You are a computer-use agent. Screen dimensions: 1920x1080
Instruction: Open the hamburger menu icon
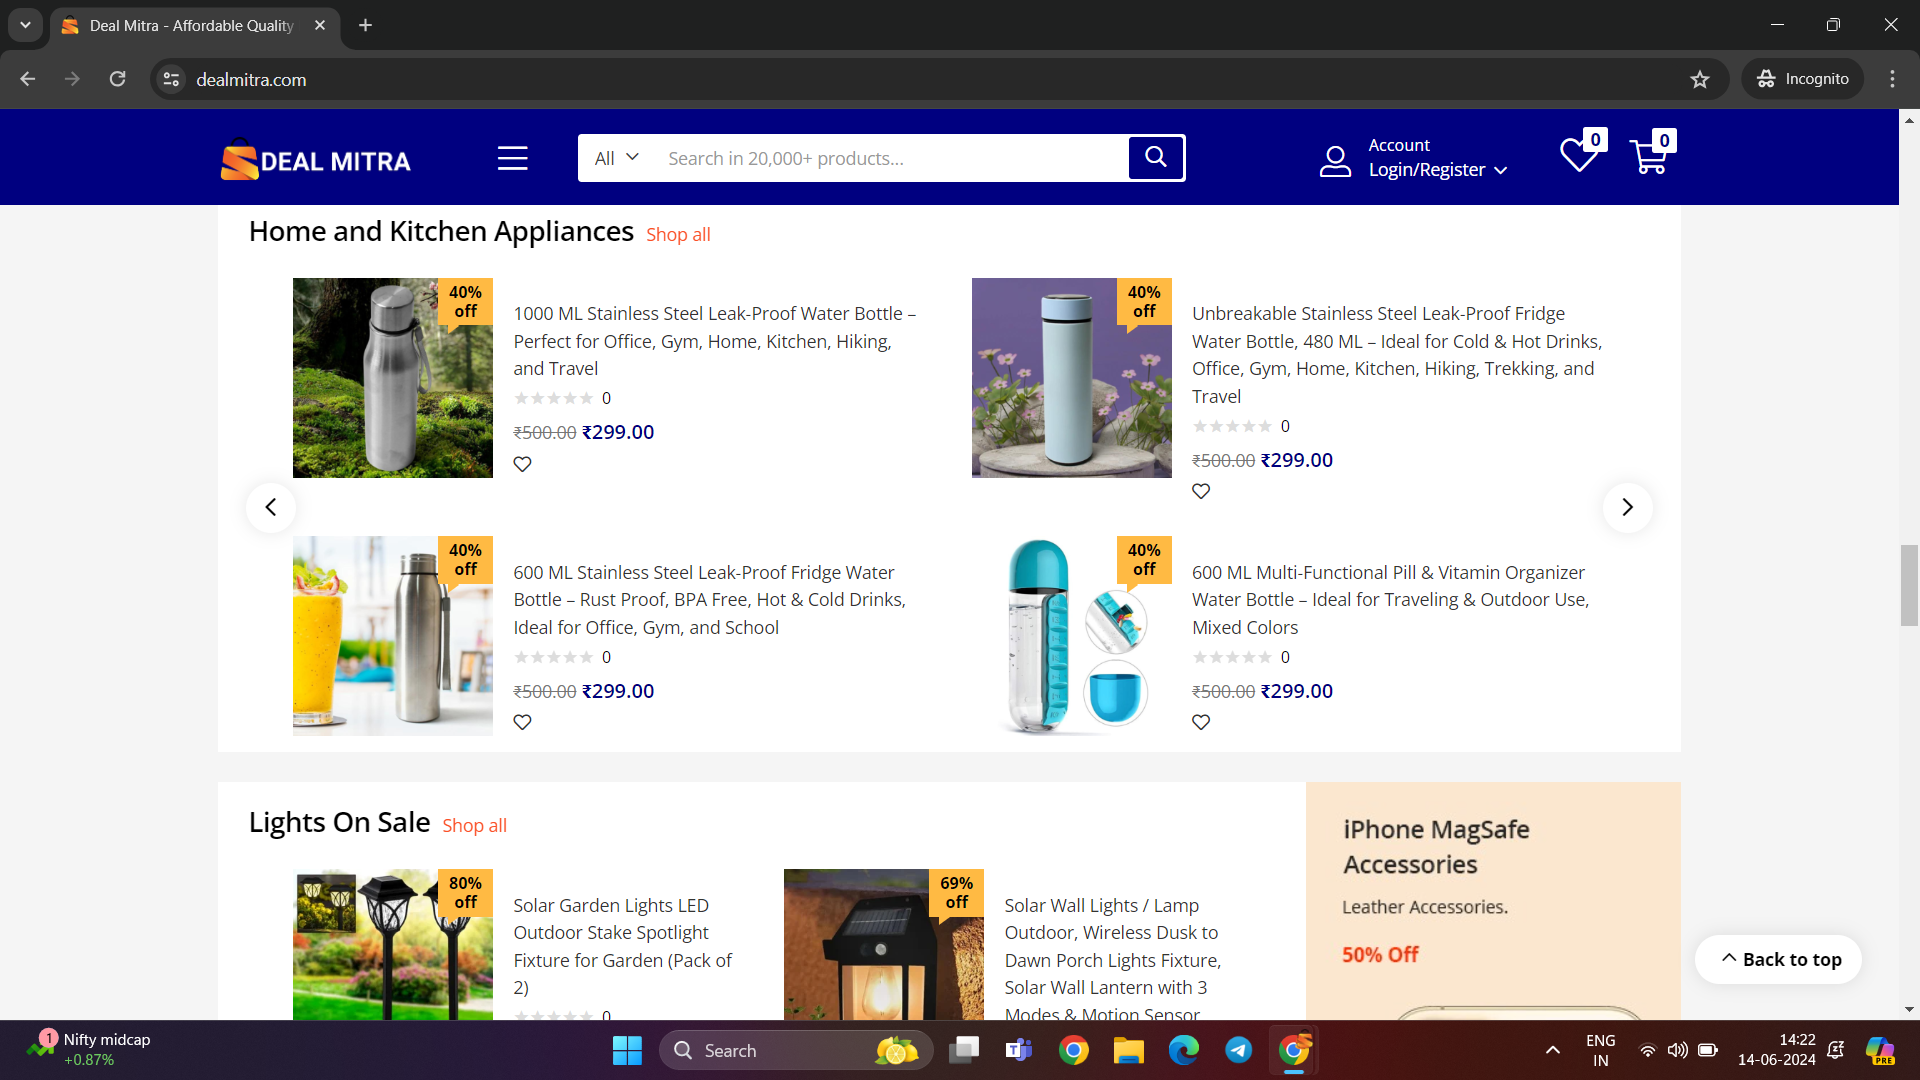pyautogui.click(x=512, y=158)
